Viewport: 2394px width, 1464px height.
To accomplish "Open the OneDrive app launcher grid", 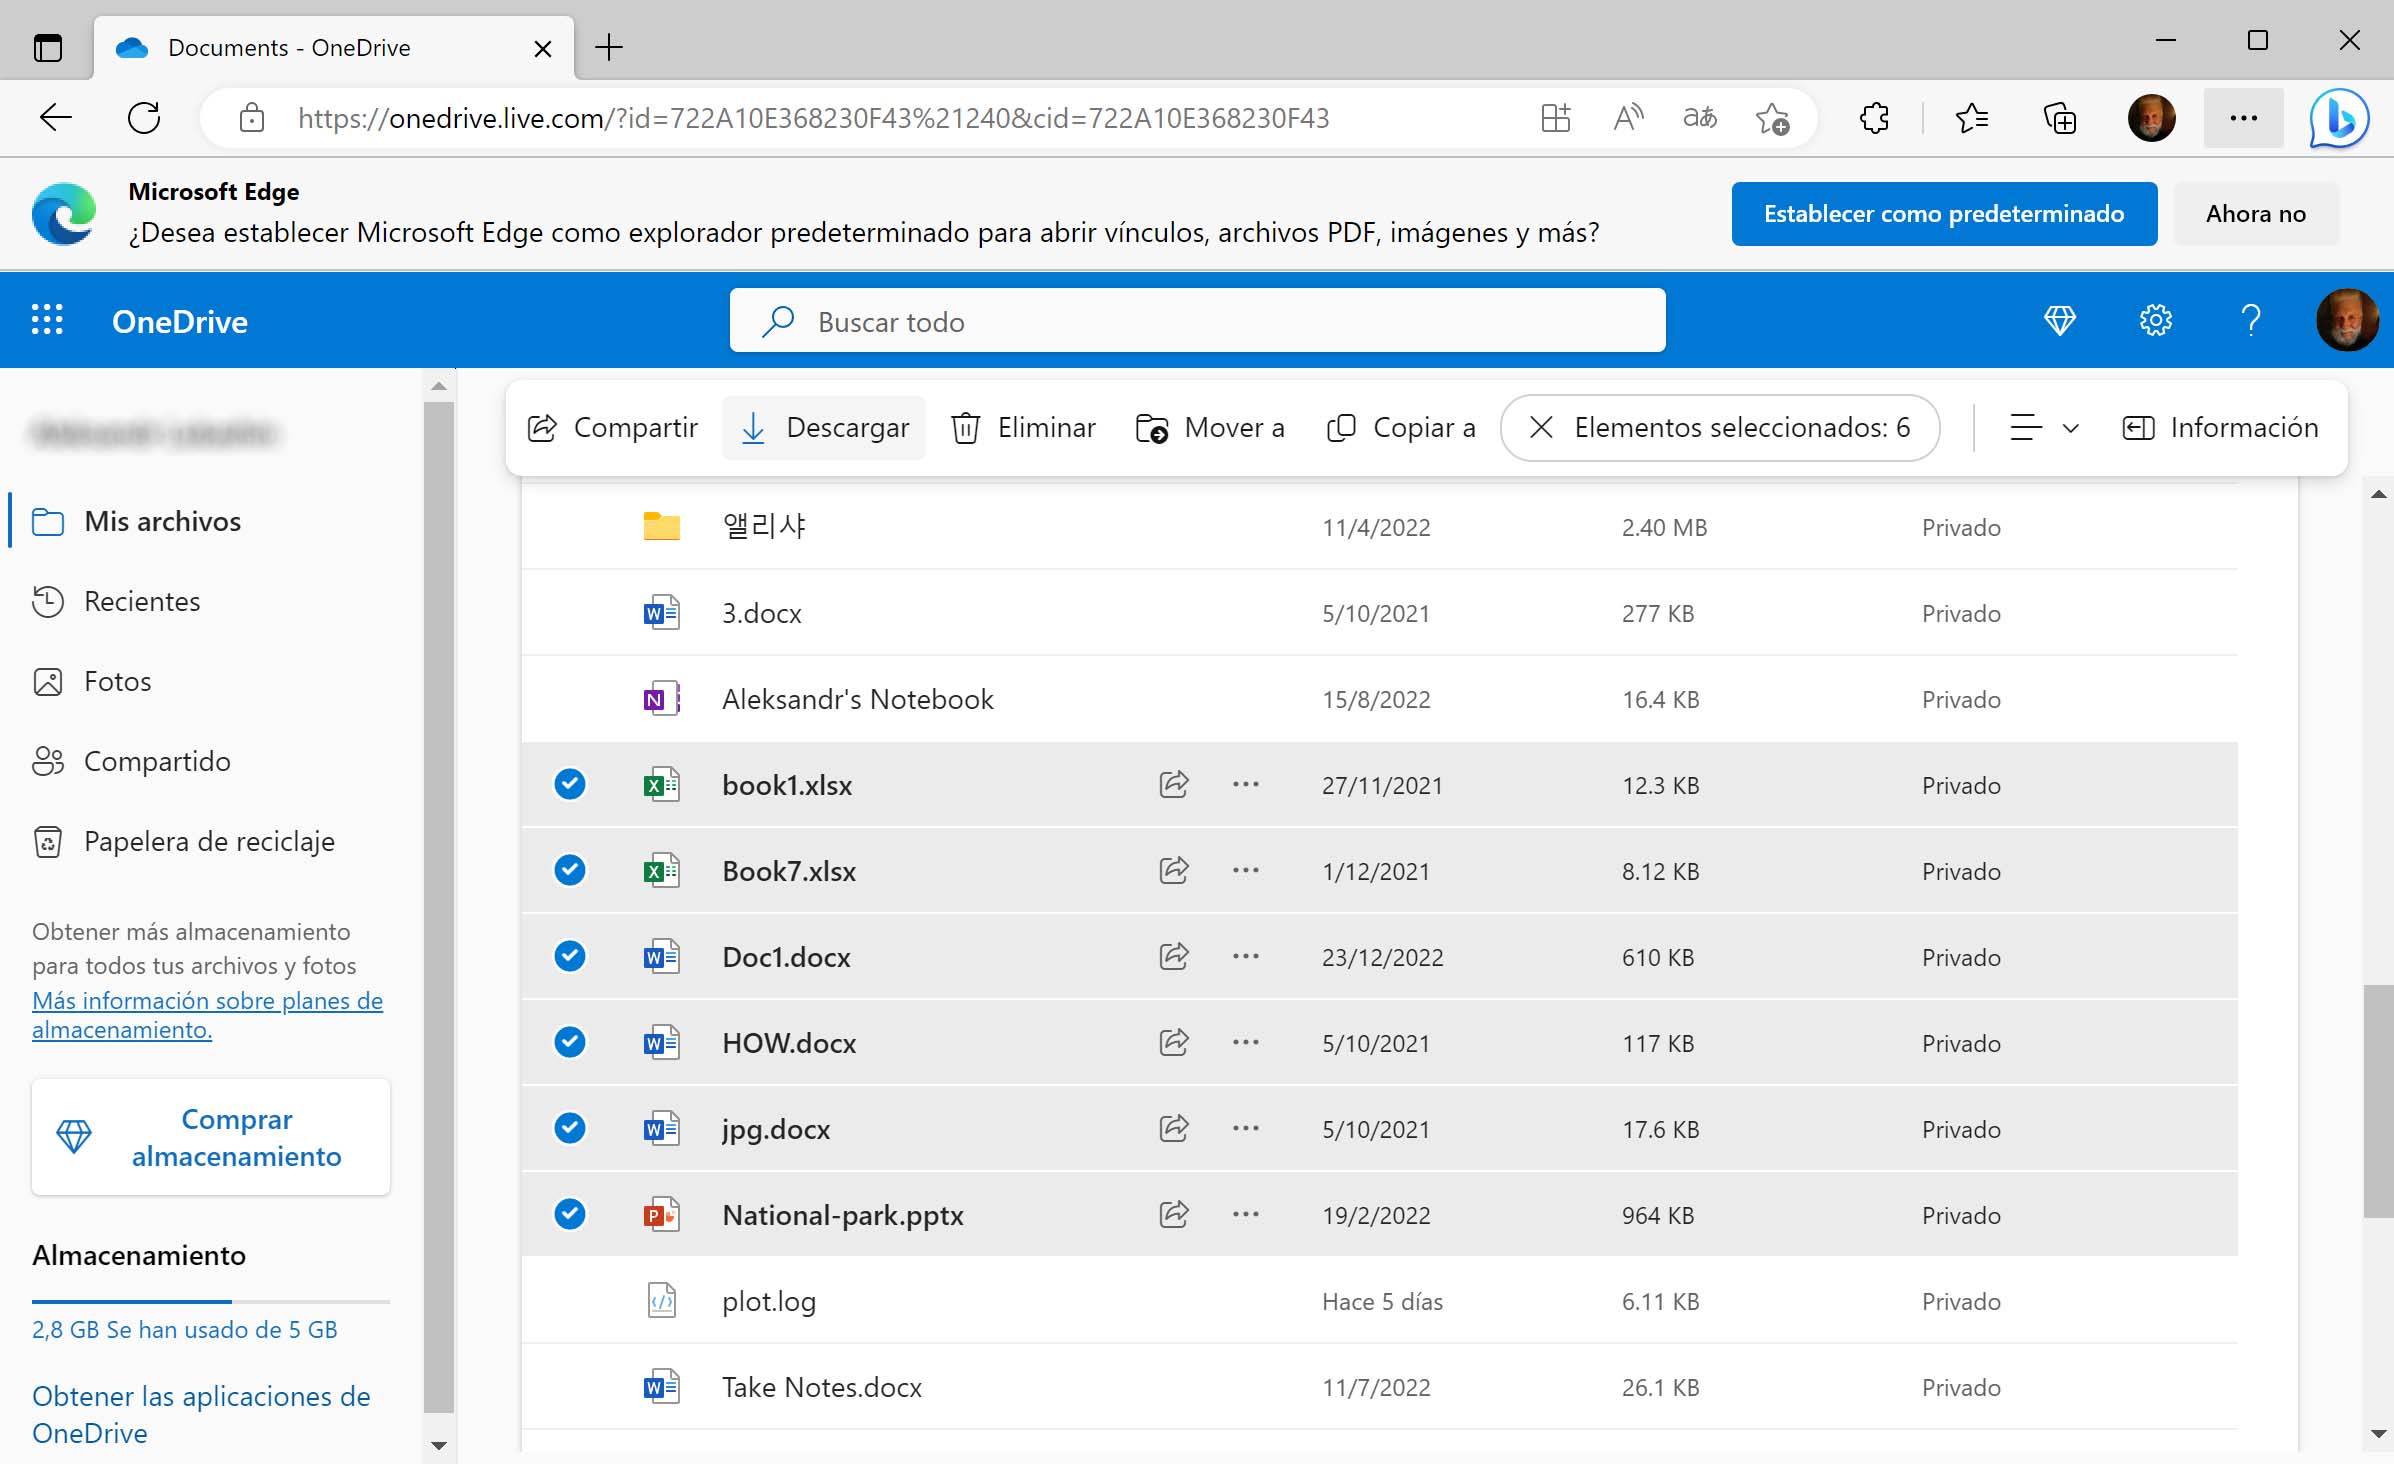I will point(47,321).
